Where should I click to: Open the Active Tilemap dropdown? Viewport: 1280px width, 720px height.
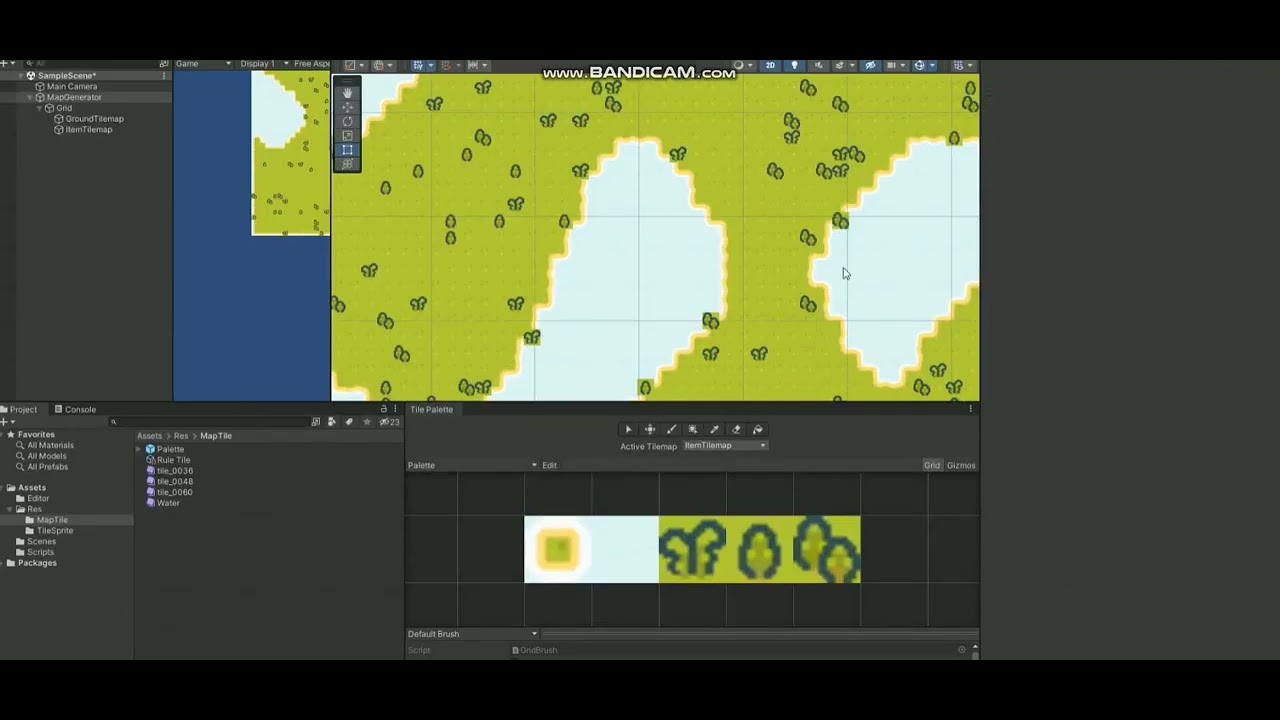click(x=725, y=446)
